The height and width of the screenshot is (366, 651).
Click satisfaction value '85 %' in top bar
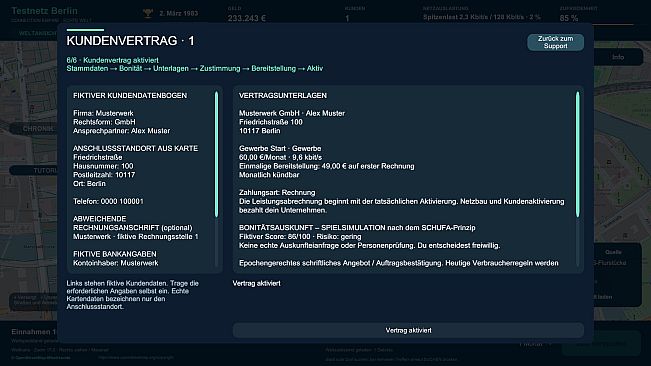point(569,18)
